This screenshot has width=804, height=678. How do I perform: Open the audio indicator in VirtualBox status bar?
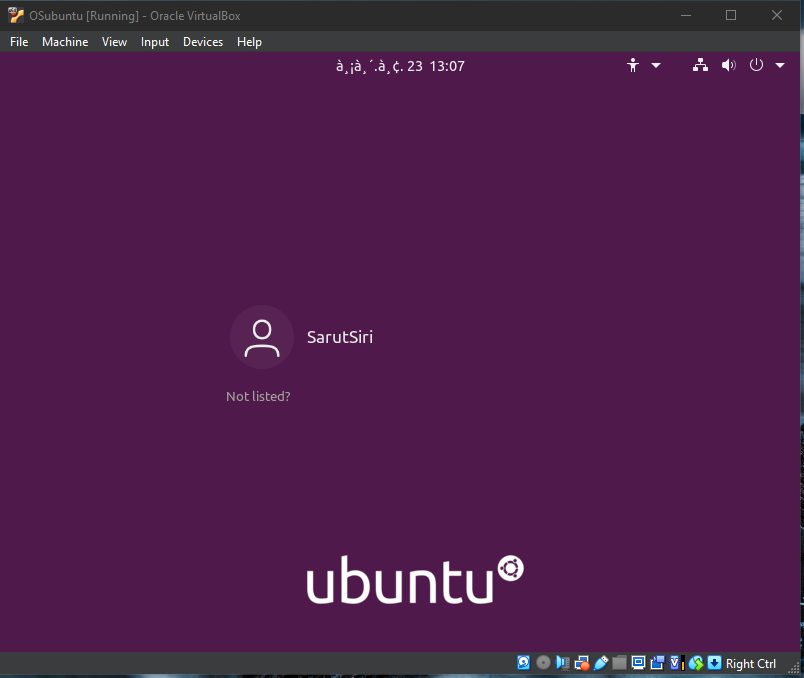pos(562,663)
